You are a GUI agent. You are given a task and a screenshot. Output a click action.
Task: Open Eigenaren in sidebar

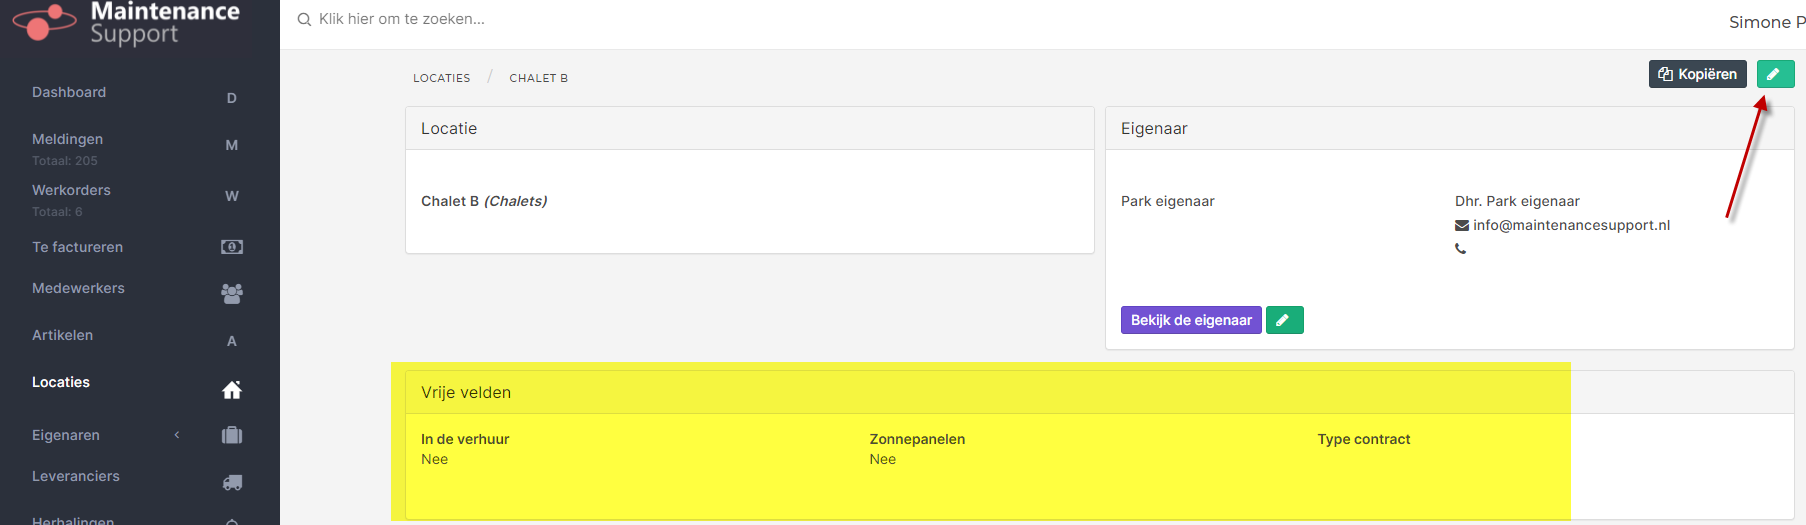click(66, 435)
